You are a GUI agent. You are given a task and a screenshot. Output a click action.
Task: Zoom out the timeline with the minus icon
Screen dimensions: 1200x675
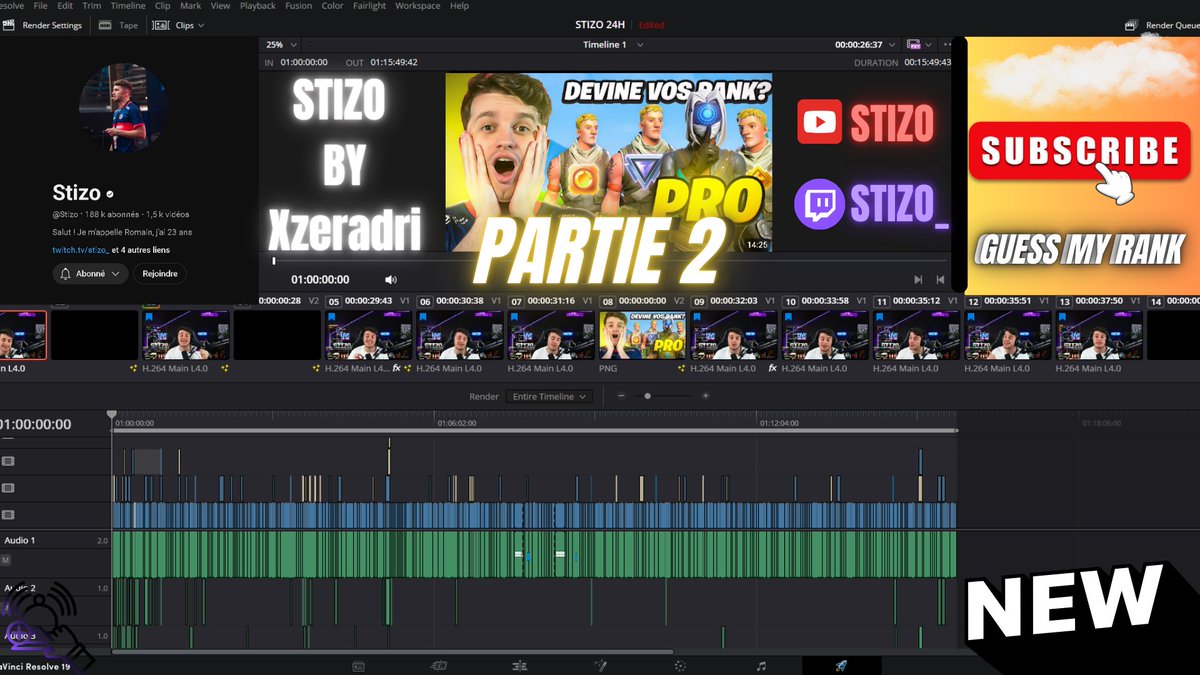[x=621, y=396]
